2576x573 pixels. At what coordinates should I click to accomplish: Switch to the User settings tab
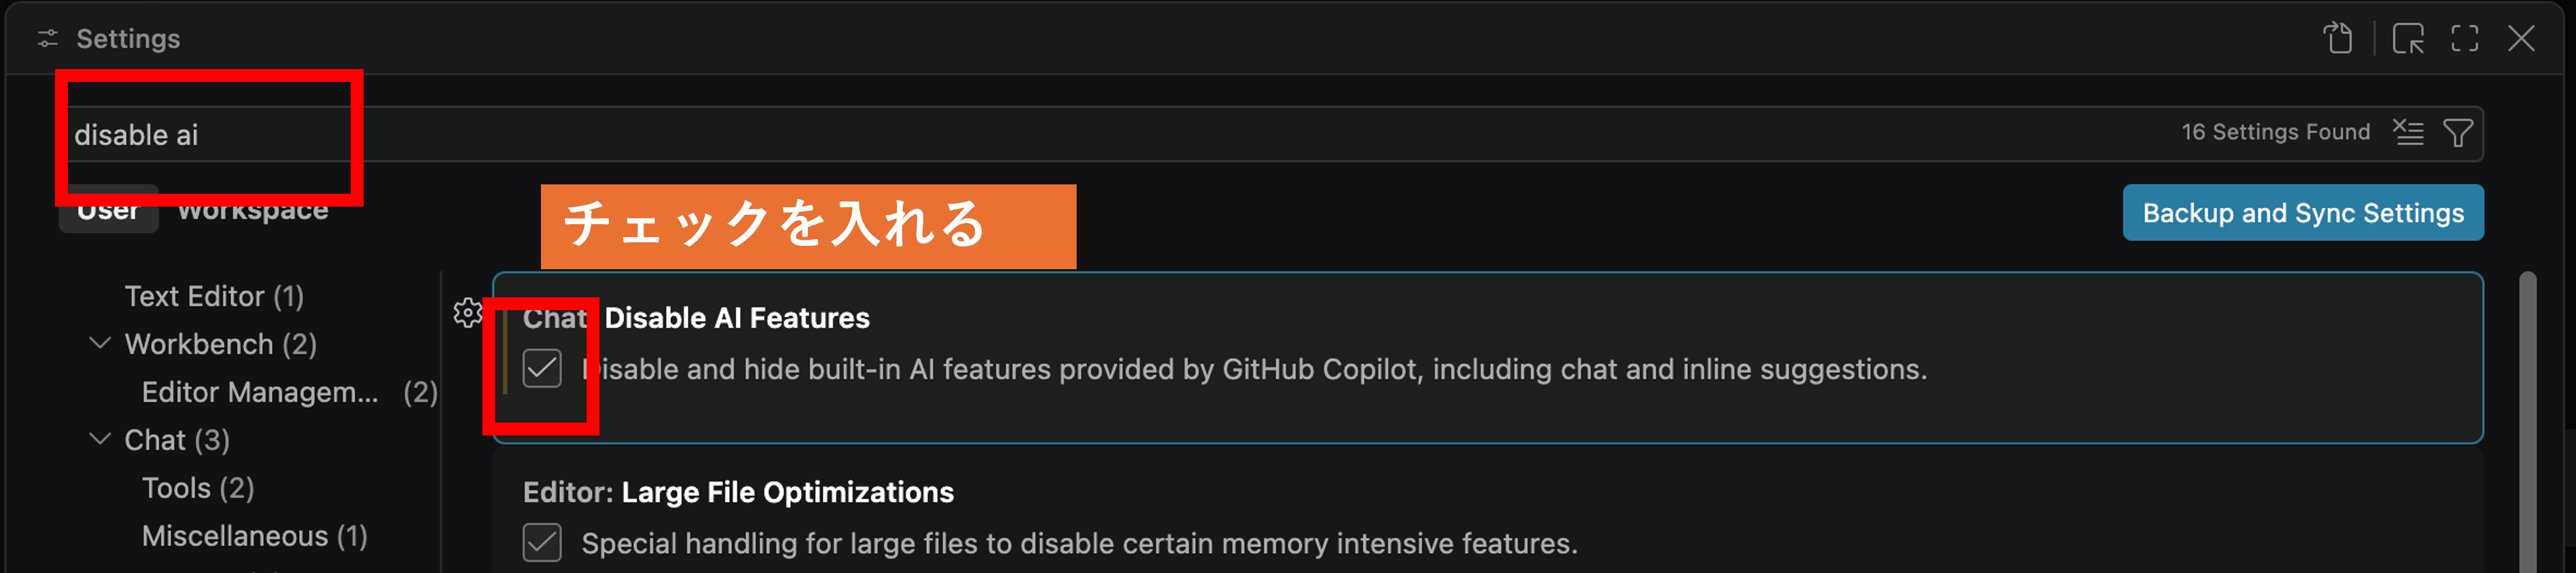[108, 210]
